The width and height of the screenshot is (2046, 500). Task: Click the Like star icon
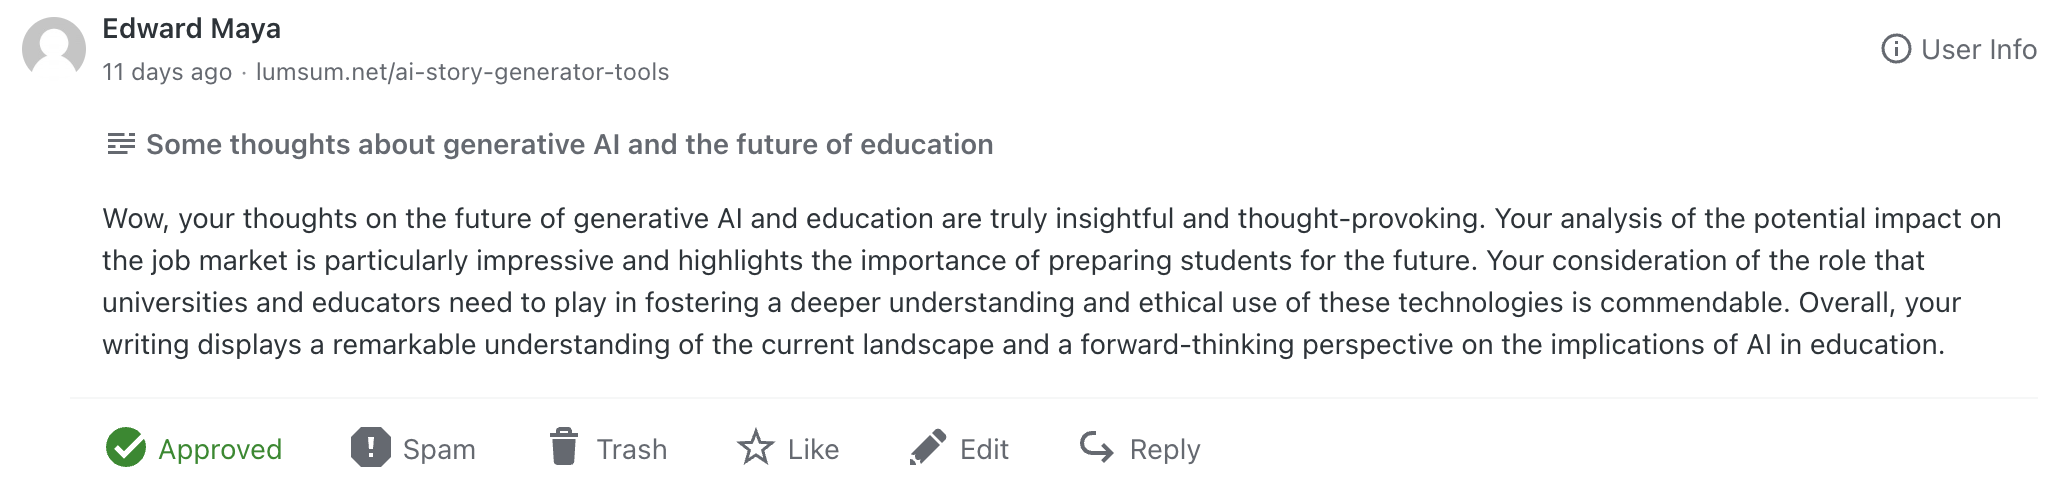click(x=755, y=447)
